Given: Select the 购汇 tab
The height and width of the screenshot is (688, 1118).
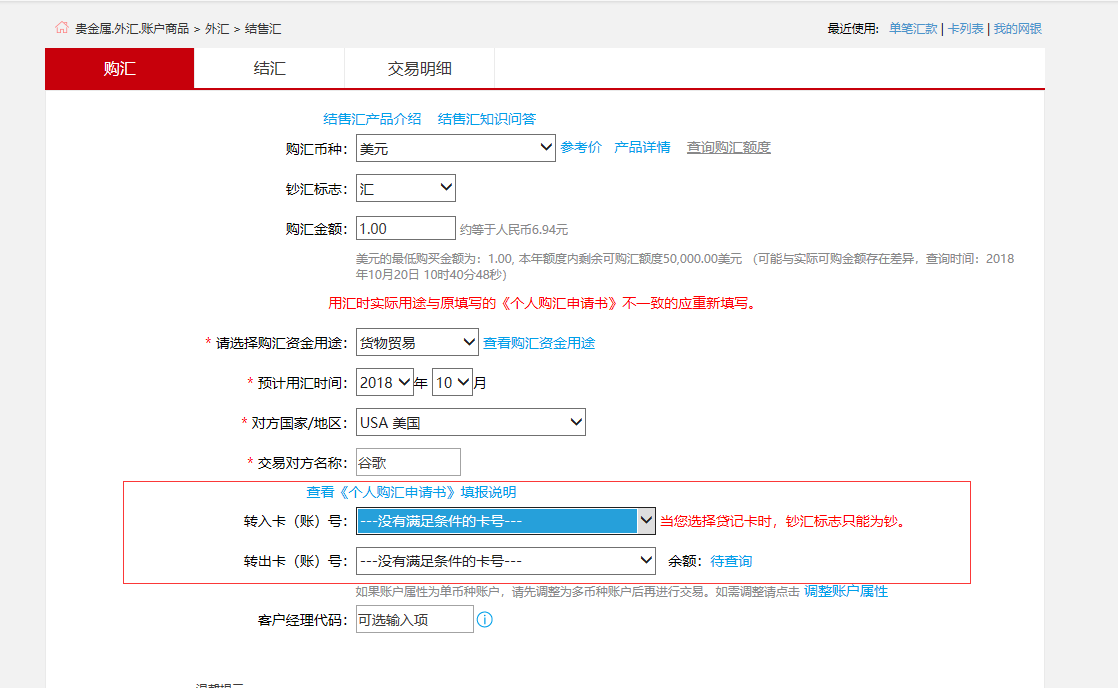Looking at the screenshot, I should point(120,69).
